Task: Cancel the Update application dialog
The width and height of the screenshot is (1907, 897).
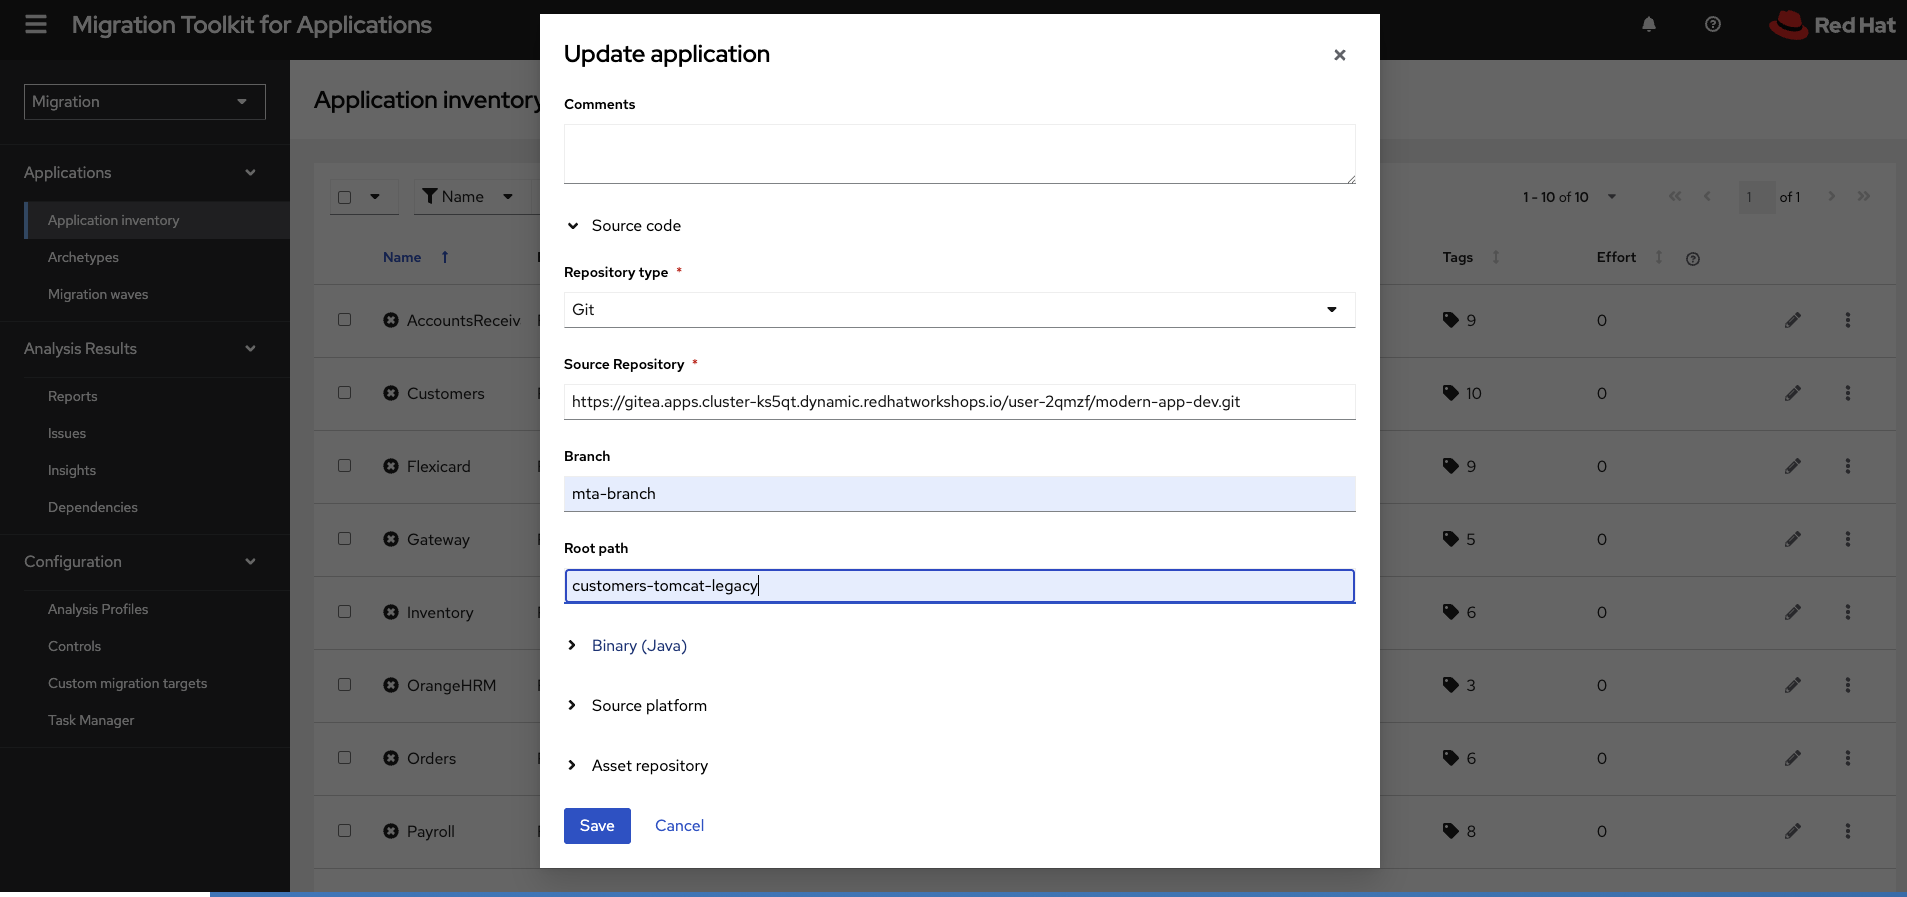Action: [x=679, y=826]
